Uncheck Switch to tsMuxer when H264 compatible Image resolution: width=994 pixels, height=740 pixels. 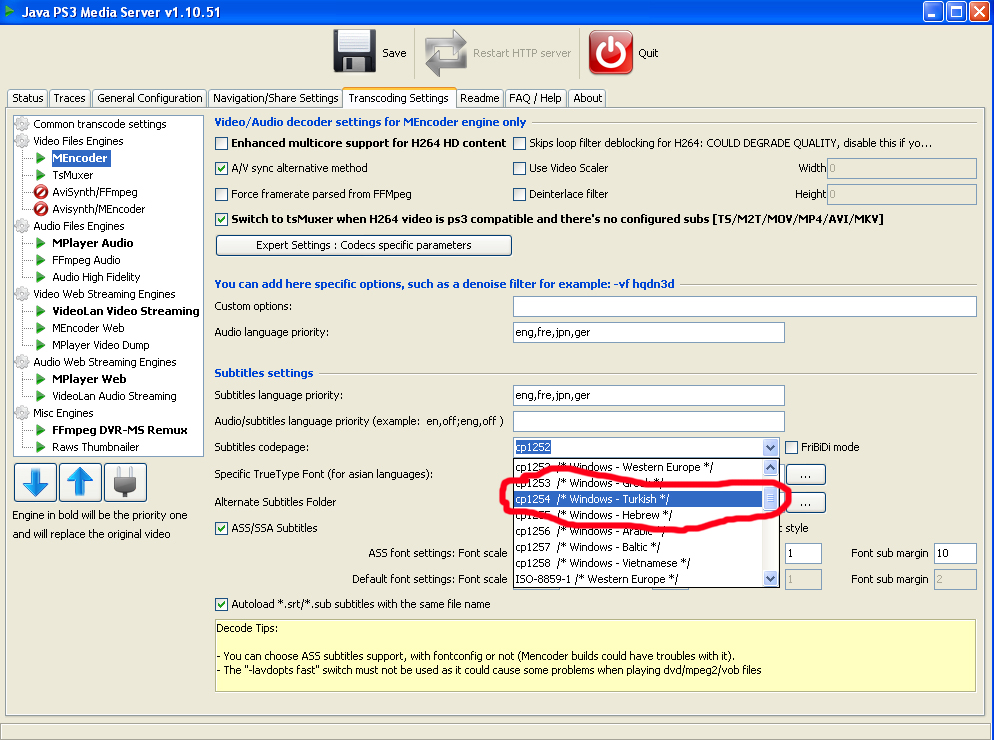click(x=221, y=219)
